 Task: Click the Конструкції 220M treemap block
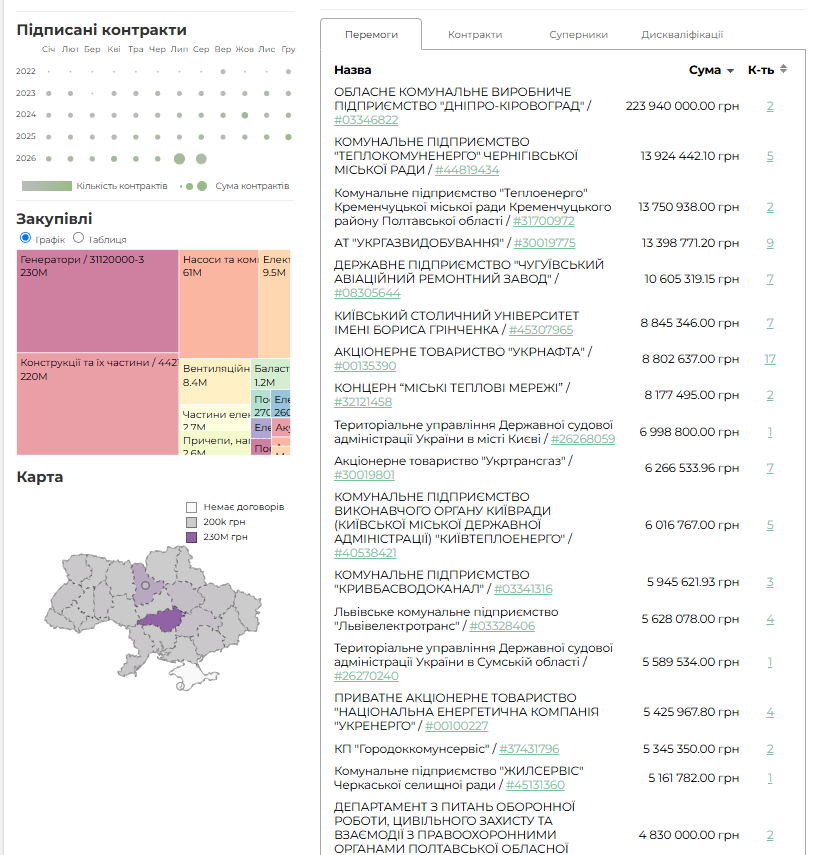(98, 404)
